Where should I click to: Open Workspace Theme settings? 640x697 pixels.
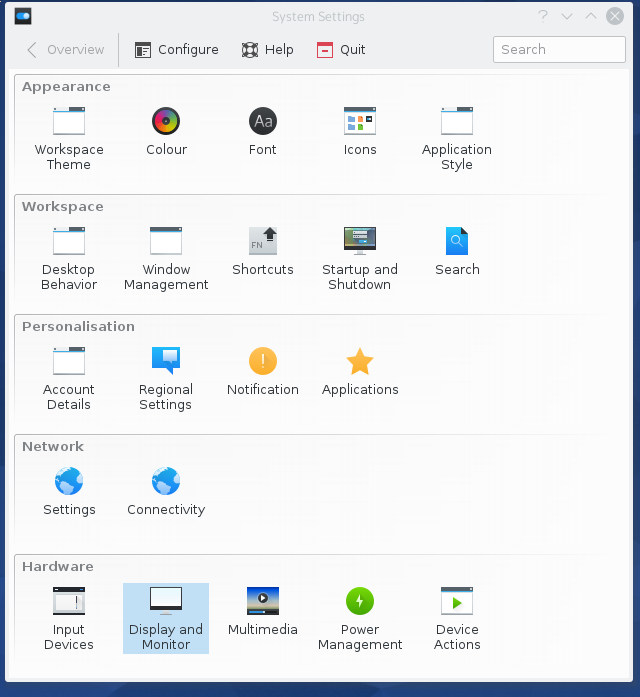(69, 138)
